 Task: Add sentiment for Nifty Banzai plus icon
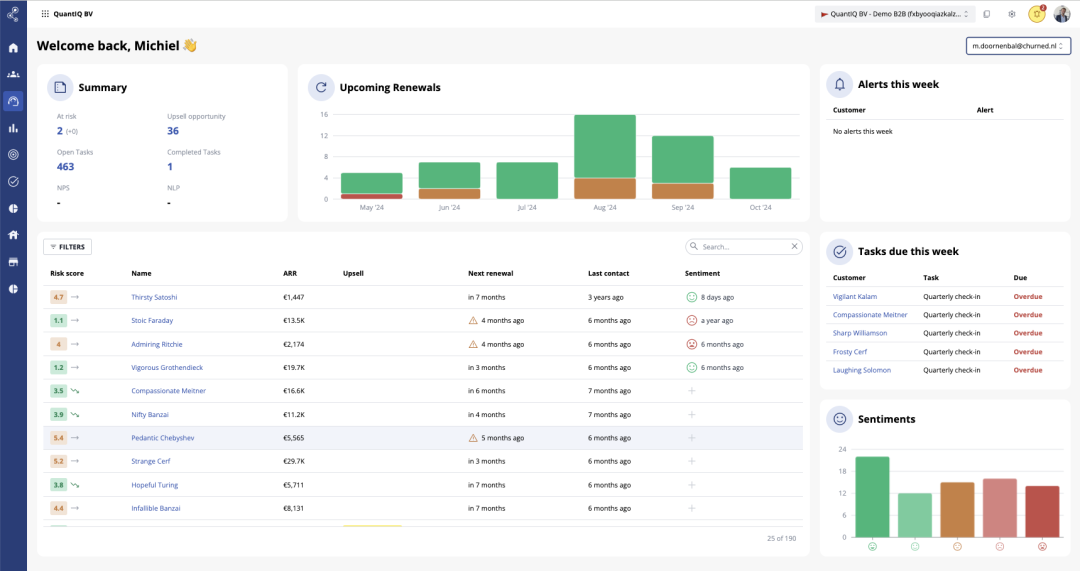pos(692,415)
